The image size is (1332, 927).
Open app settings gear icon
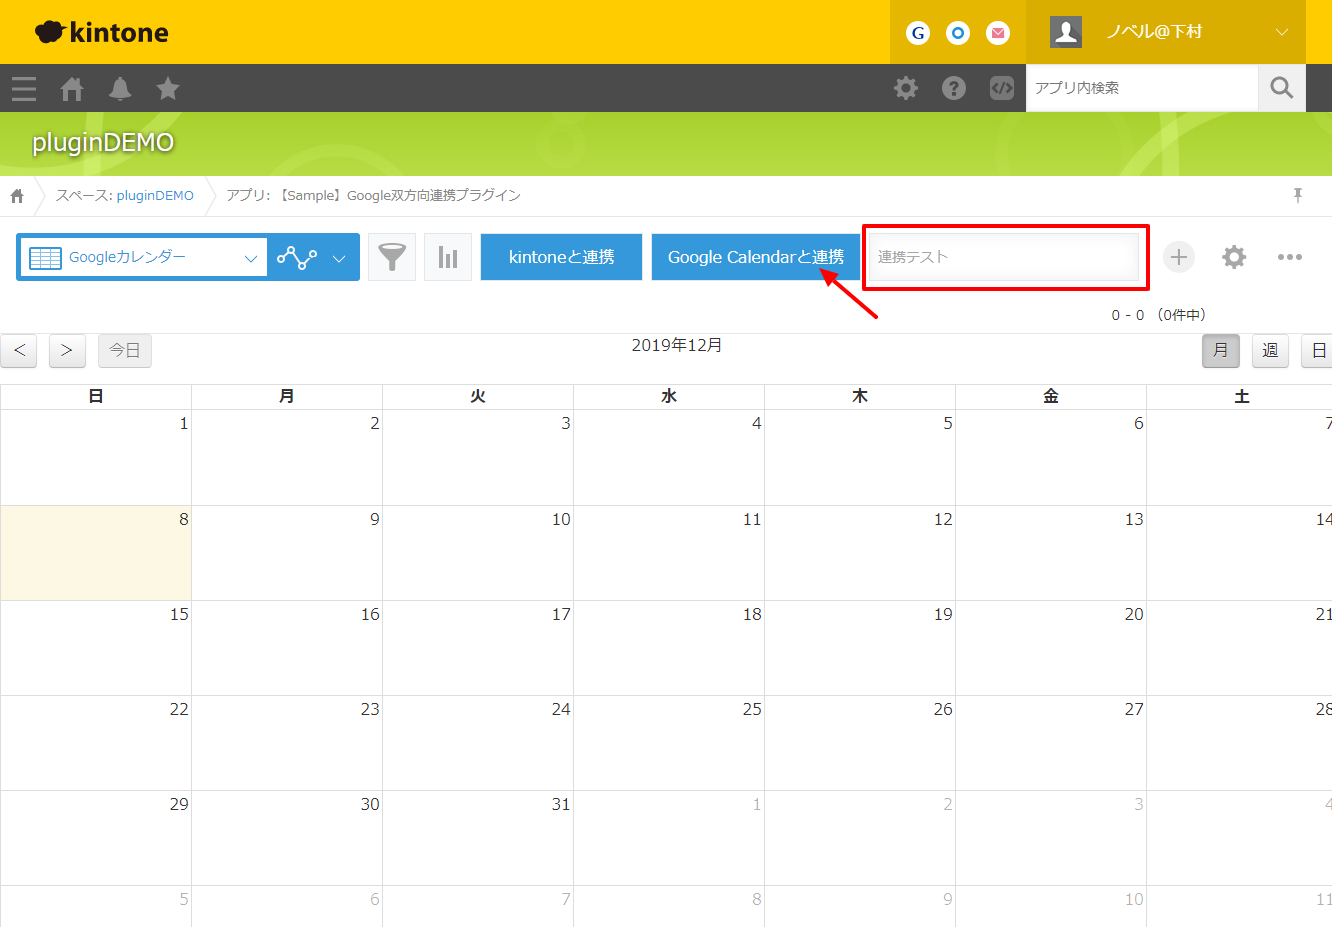1234,257
